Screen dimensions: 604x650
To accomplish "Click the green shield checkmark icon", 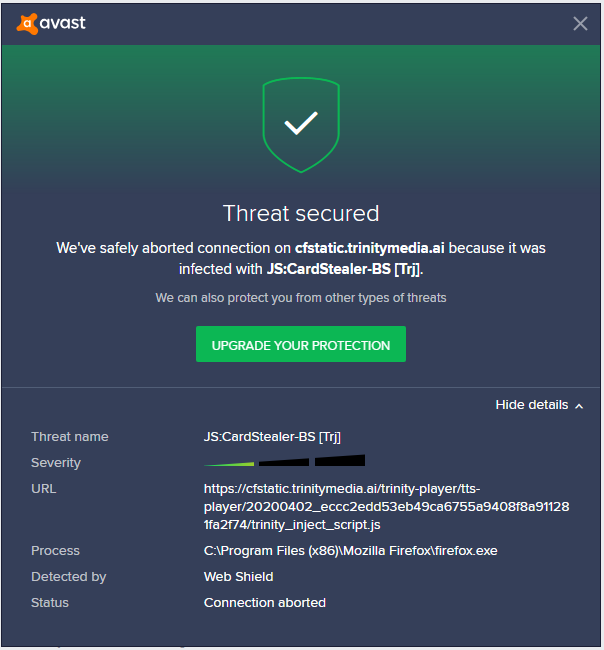I will [x=301, y=125].
